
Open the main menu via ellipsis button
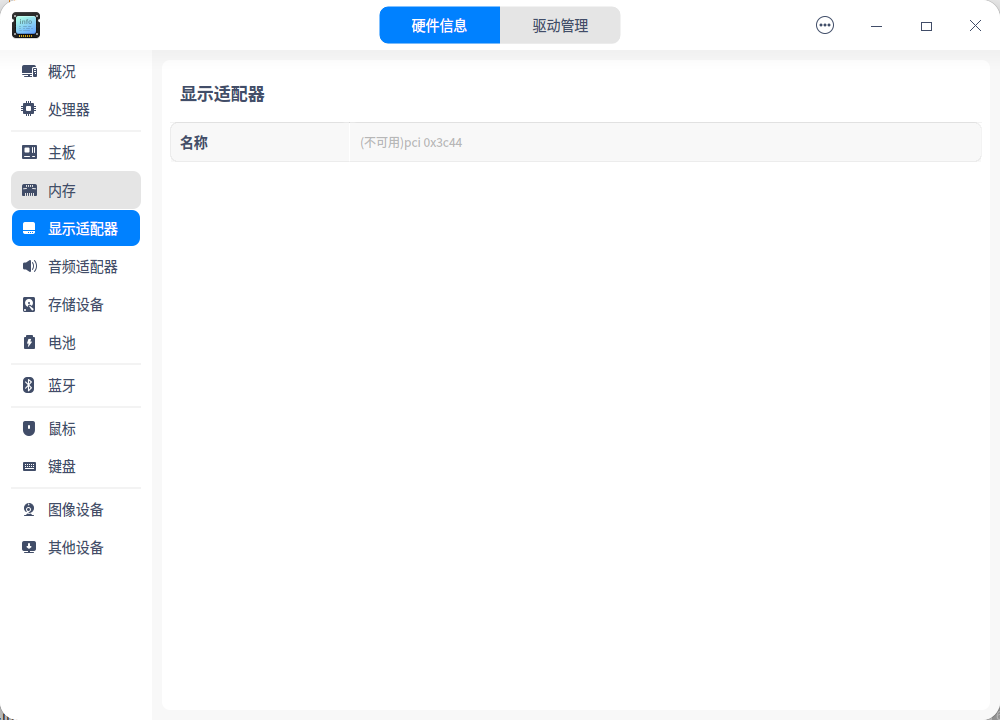(x=825, y=25)
